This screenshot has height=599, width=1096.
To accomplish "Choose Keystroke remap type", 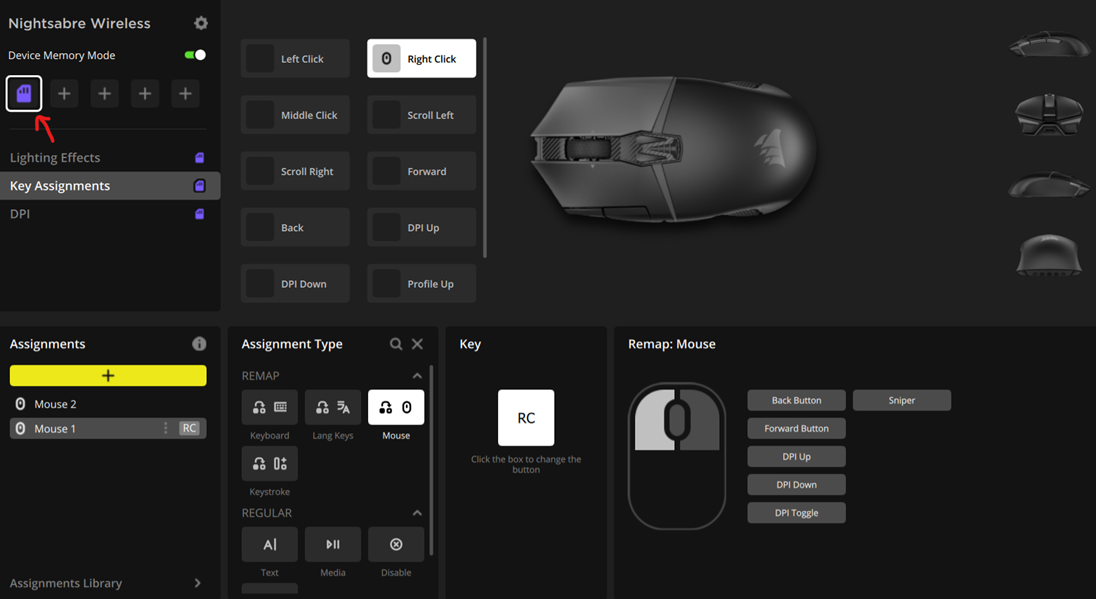I will (x=270, y=463).
